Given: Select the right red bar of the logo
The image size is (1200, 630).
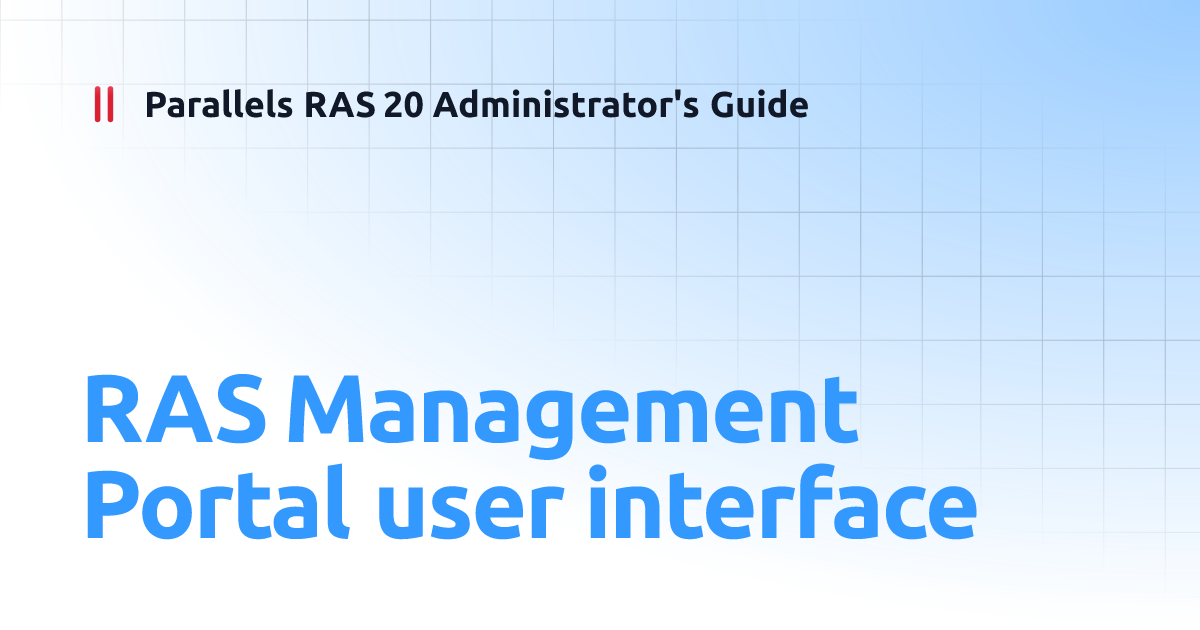Looking at the screenshot, I should click(110, 103).
